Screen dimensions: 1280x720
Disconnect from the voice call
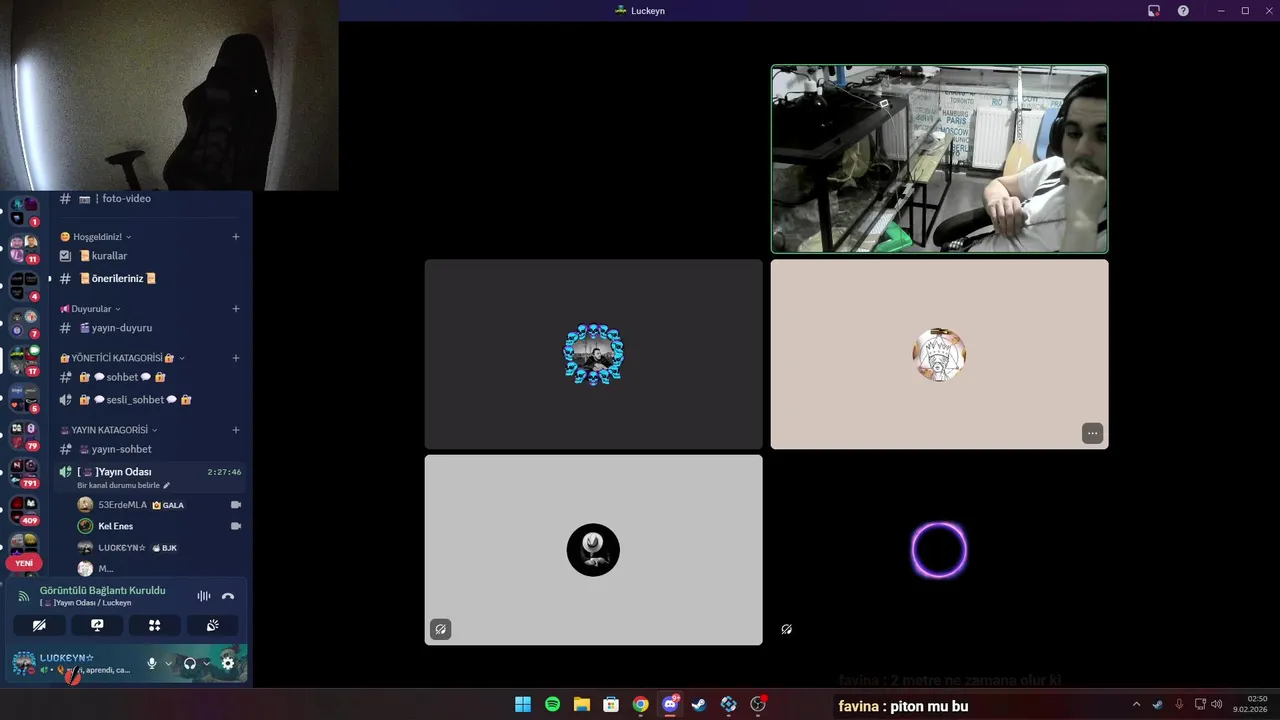tap(228, 596)
